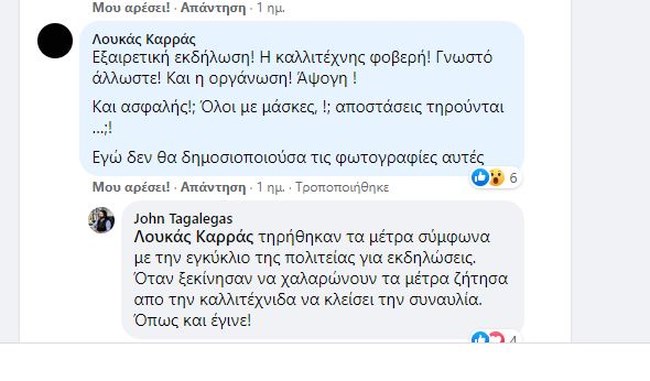Click blue like icon on Tagalegas reply

[480, 338]
